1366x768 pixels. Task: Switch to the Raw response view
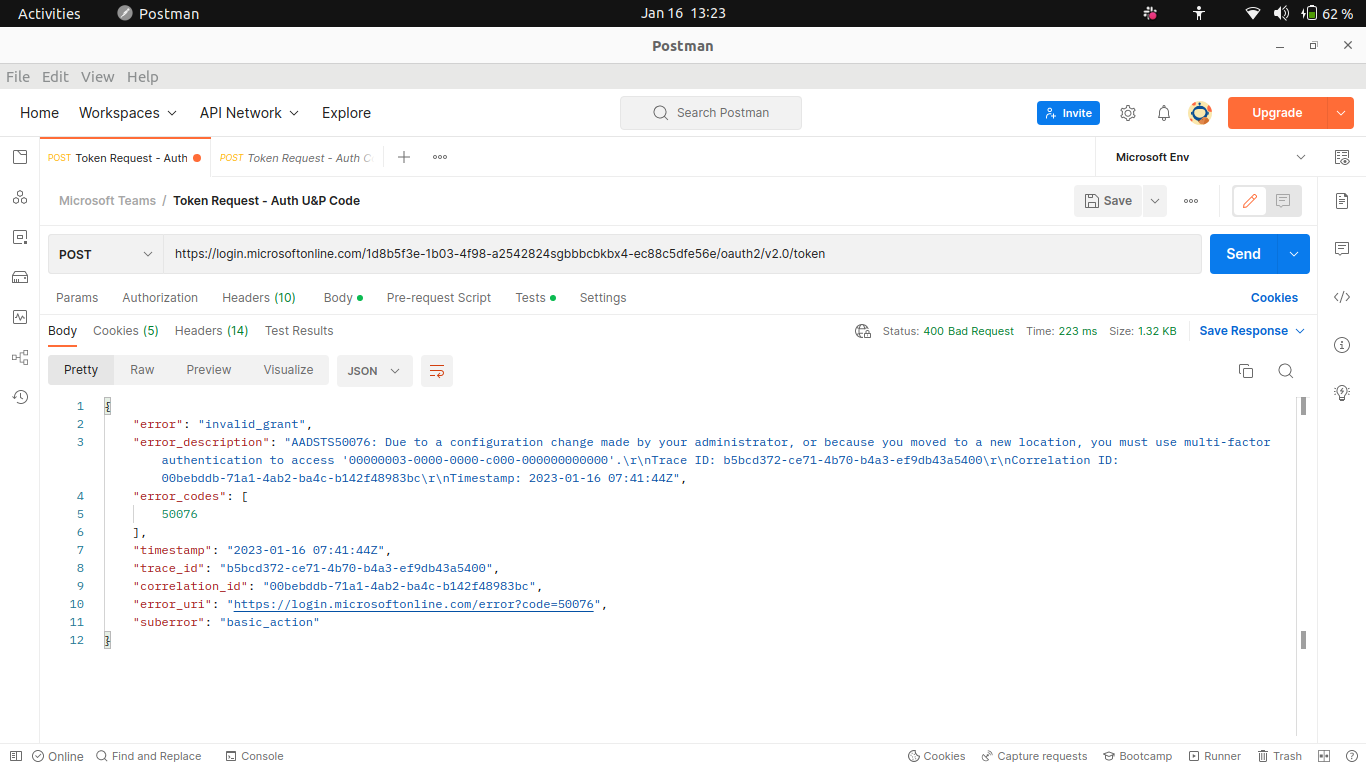pos(142,370)
